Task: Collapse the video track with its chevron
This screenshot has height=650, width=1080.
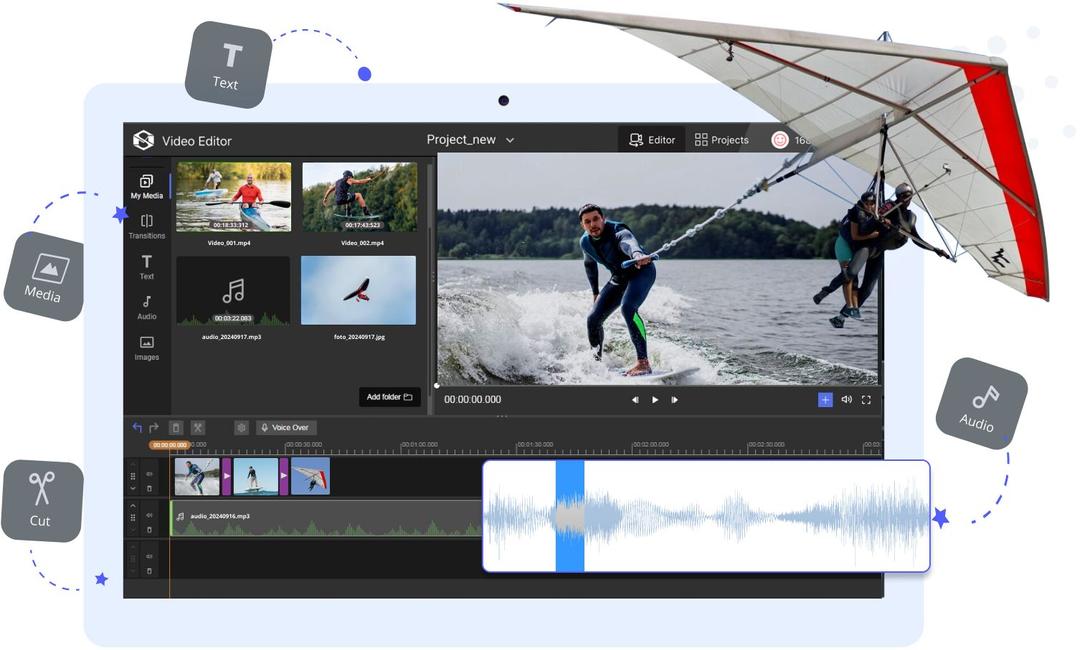Action: (132, 488)
